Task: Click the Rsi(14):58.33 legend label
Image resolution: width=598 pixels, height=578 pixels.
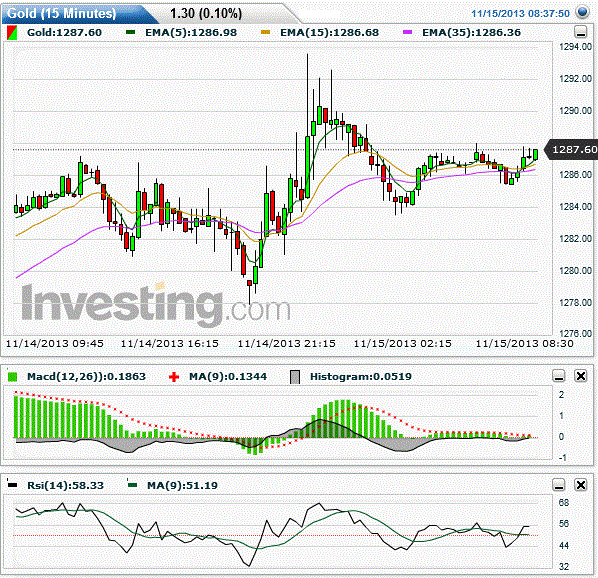Action: click(x=66, y=485)
